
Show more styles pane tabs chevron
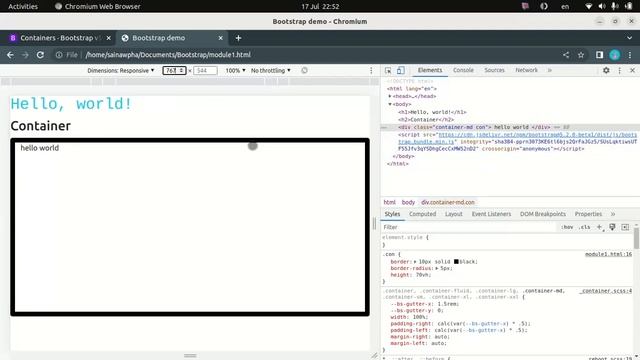click(x=613, y=214)
